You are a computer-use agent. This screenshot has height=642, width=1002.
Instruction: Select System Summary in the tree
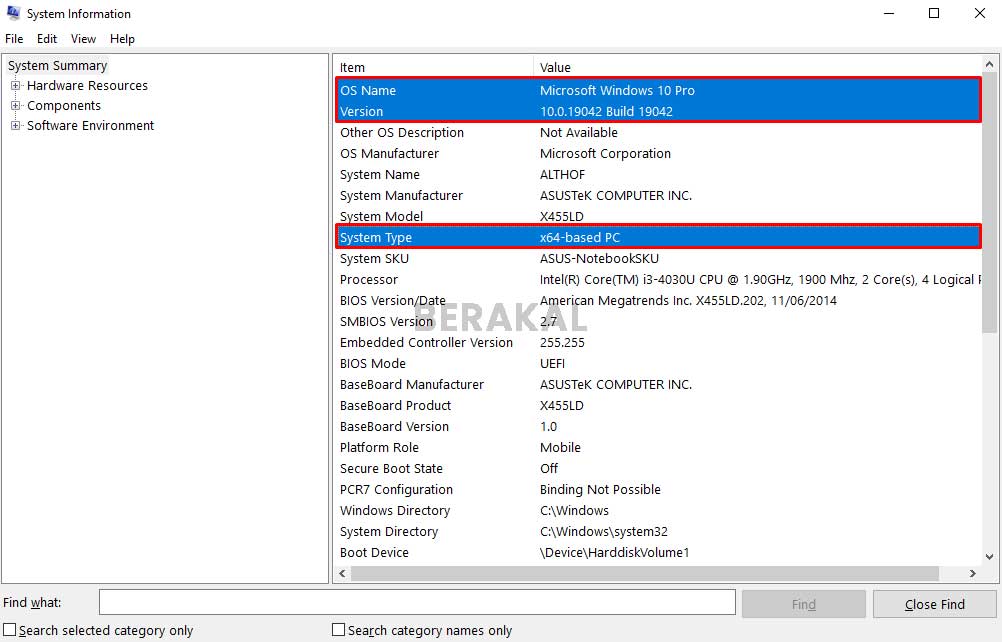(58, 66)
